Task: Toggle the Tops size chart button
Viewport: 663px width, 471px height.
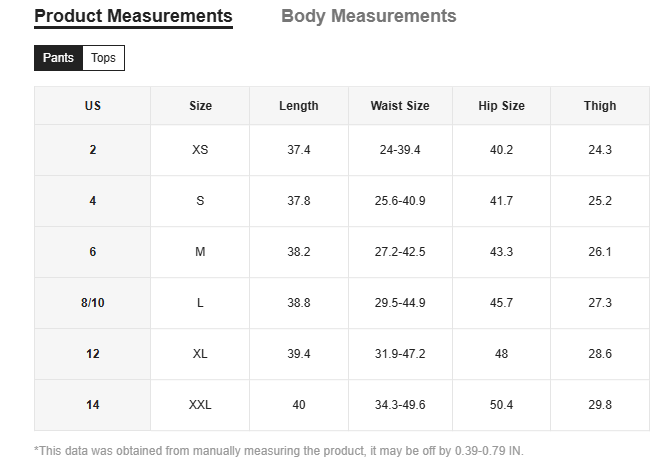Action: point(103,58)
